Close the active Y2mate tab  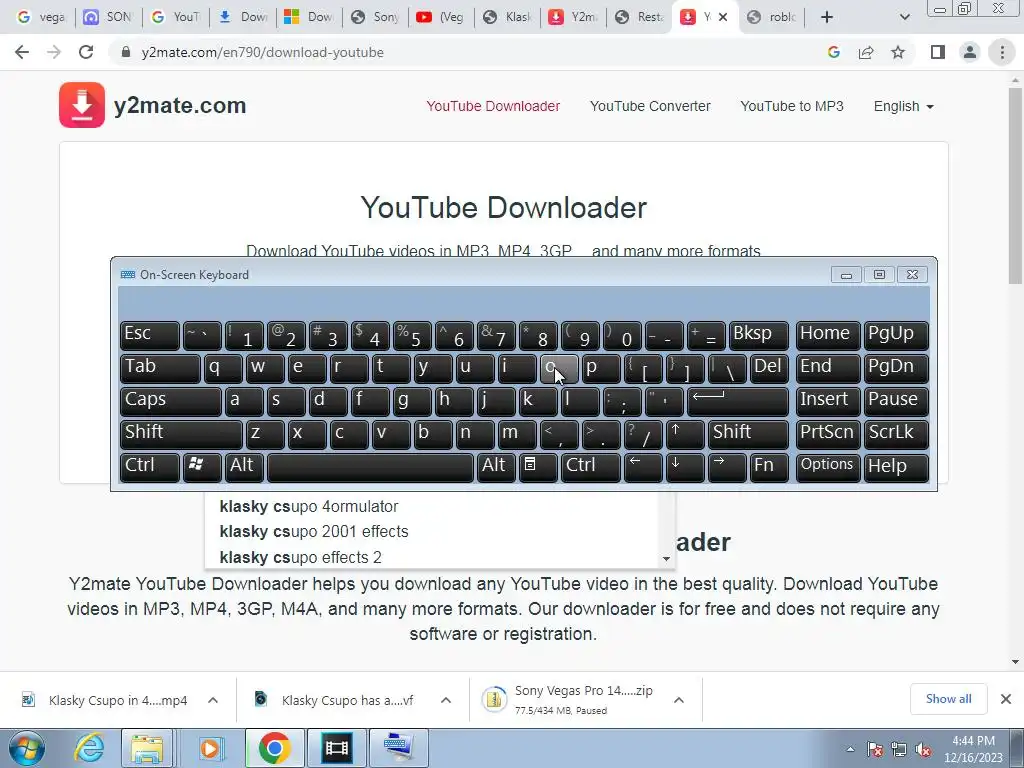coord(723,17)
